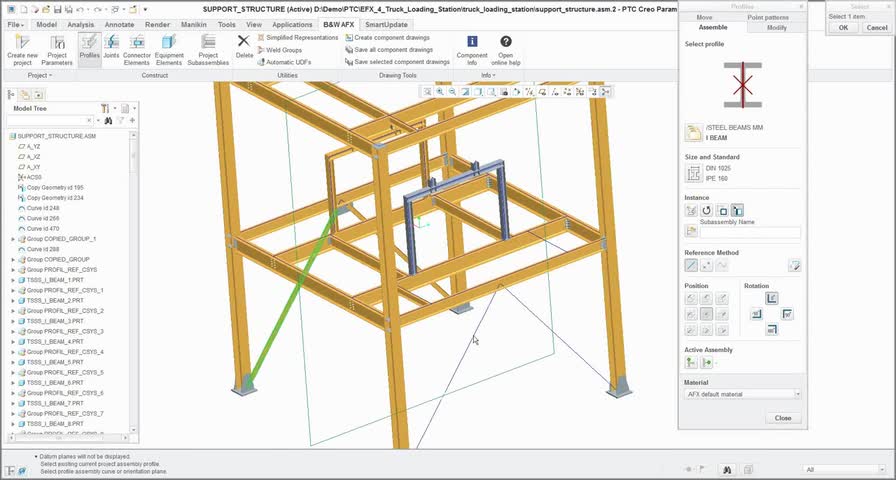This screenshot has width=896, height=480.
Task: Click the Save icon in quick access toolbar
Action: point(58,9)
